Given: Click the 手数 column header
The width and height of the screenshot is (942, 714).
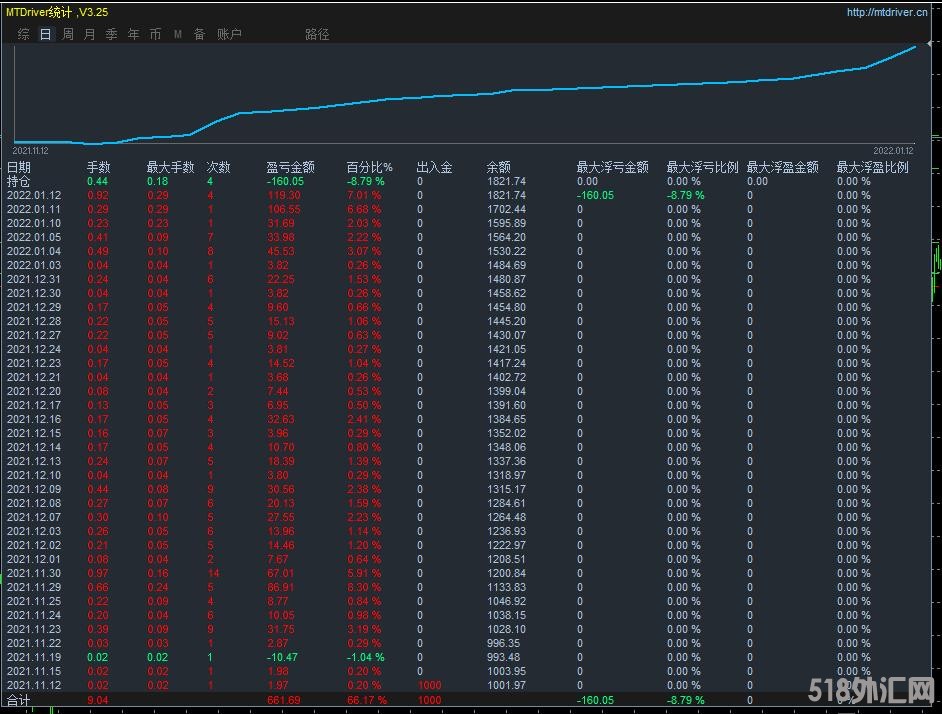Looking at the screenshot, I should click(99, 167).
